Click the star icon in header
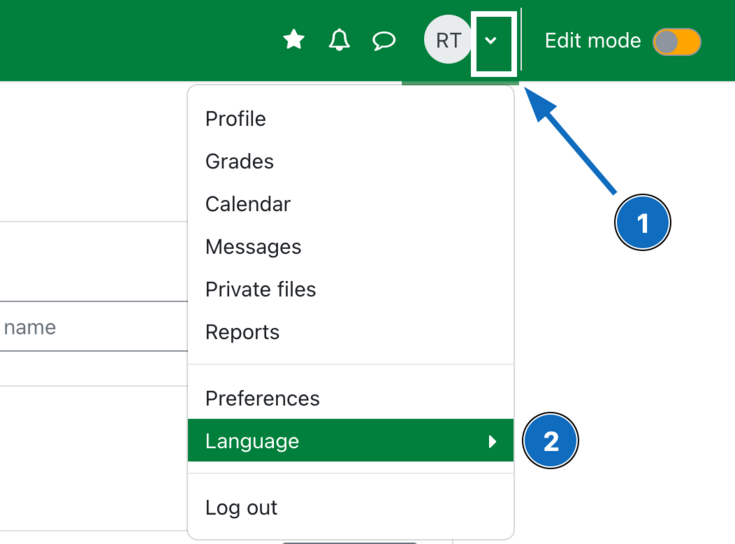735x544 pixels. click(294, 39)
